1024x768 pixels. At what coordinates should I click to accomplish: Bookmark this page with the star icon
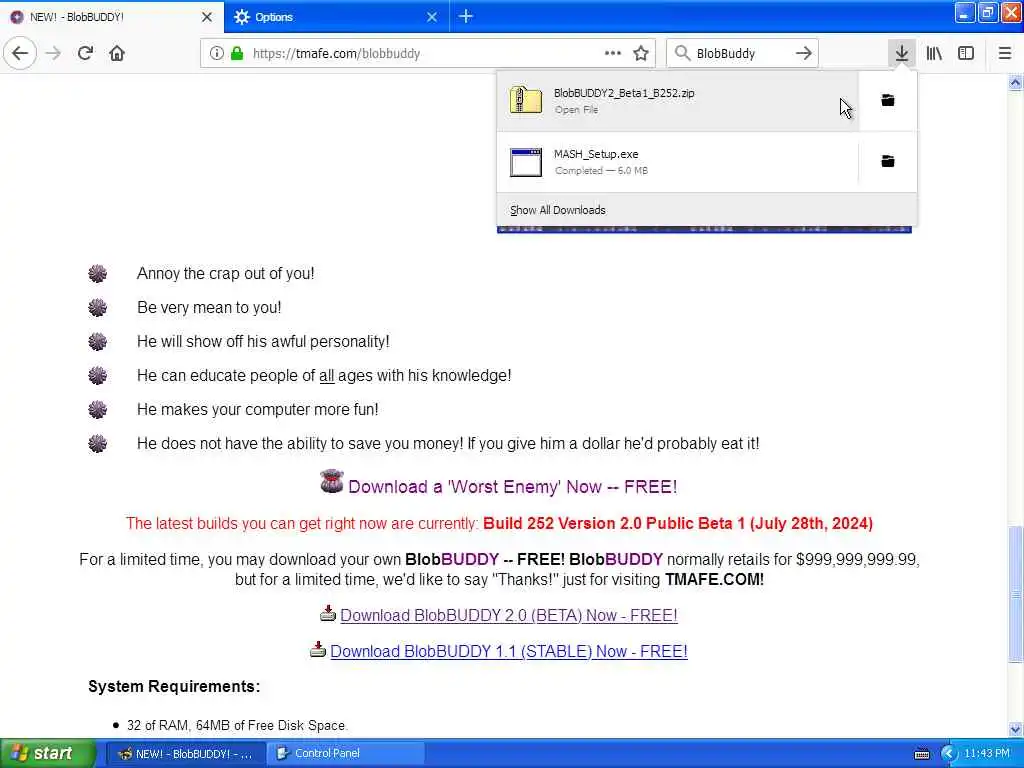coord(641,54)
